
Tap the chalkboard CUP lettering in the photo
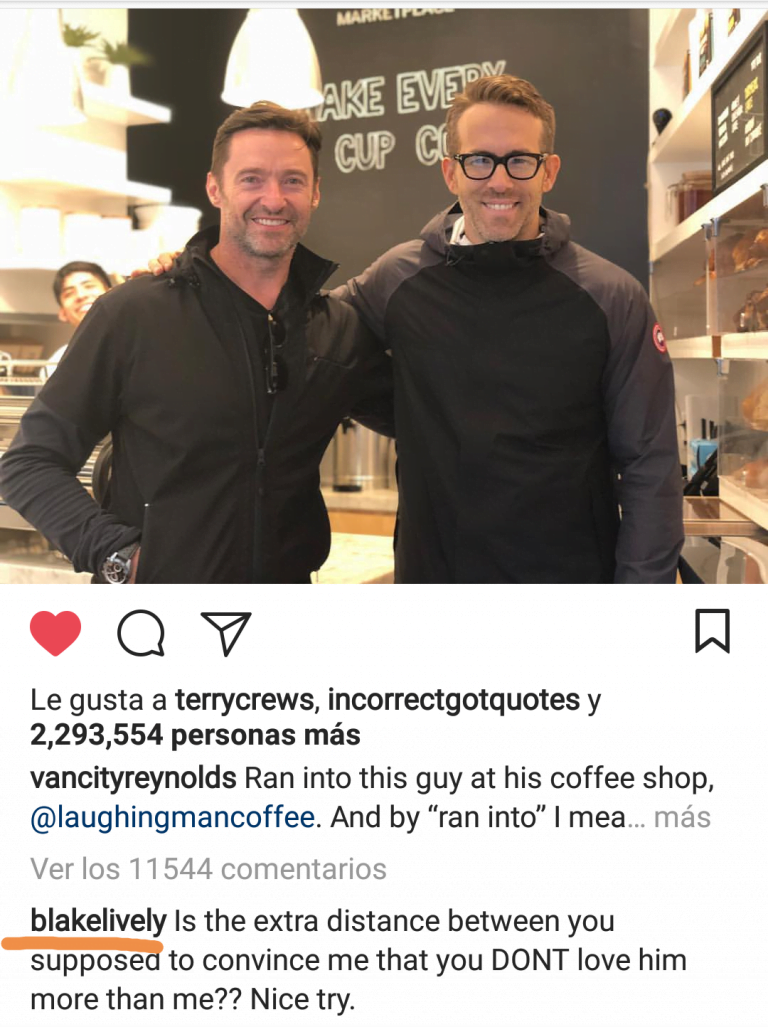pyautogui.click(x=365, y=151)
